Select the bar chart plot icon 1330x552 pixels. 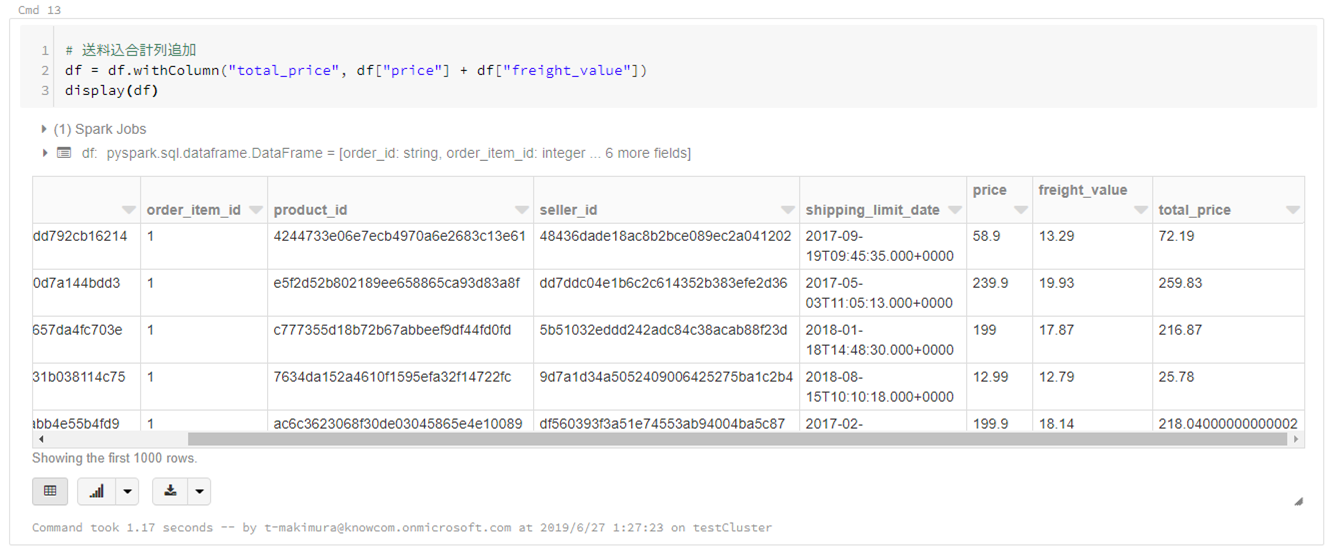coord(97,491)
